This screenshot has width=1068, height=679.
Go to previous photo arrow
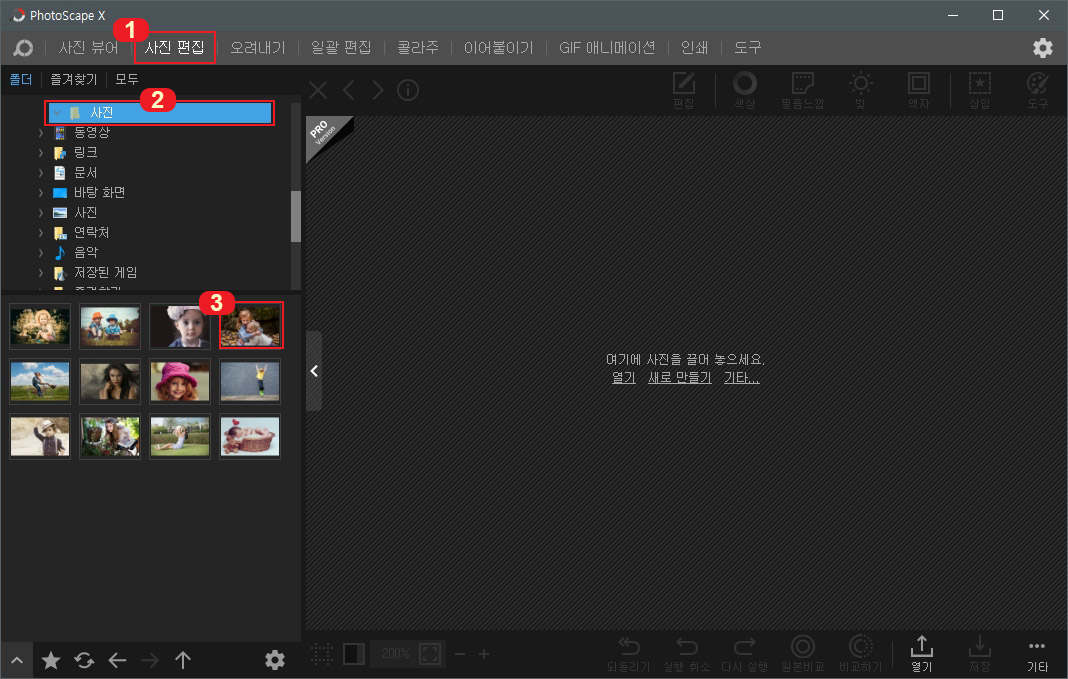point(349,90)
